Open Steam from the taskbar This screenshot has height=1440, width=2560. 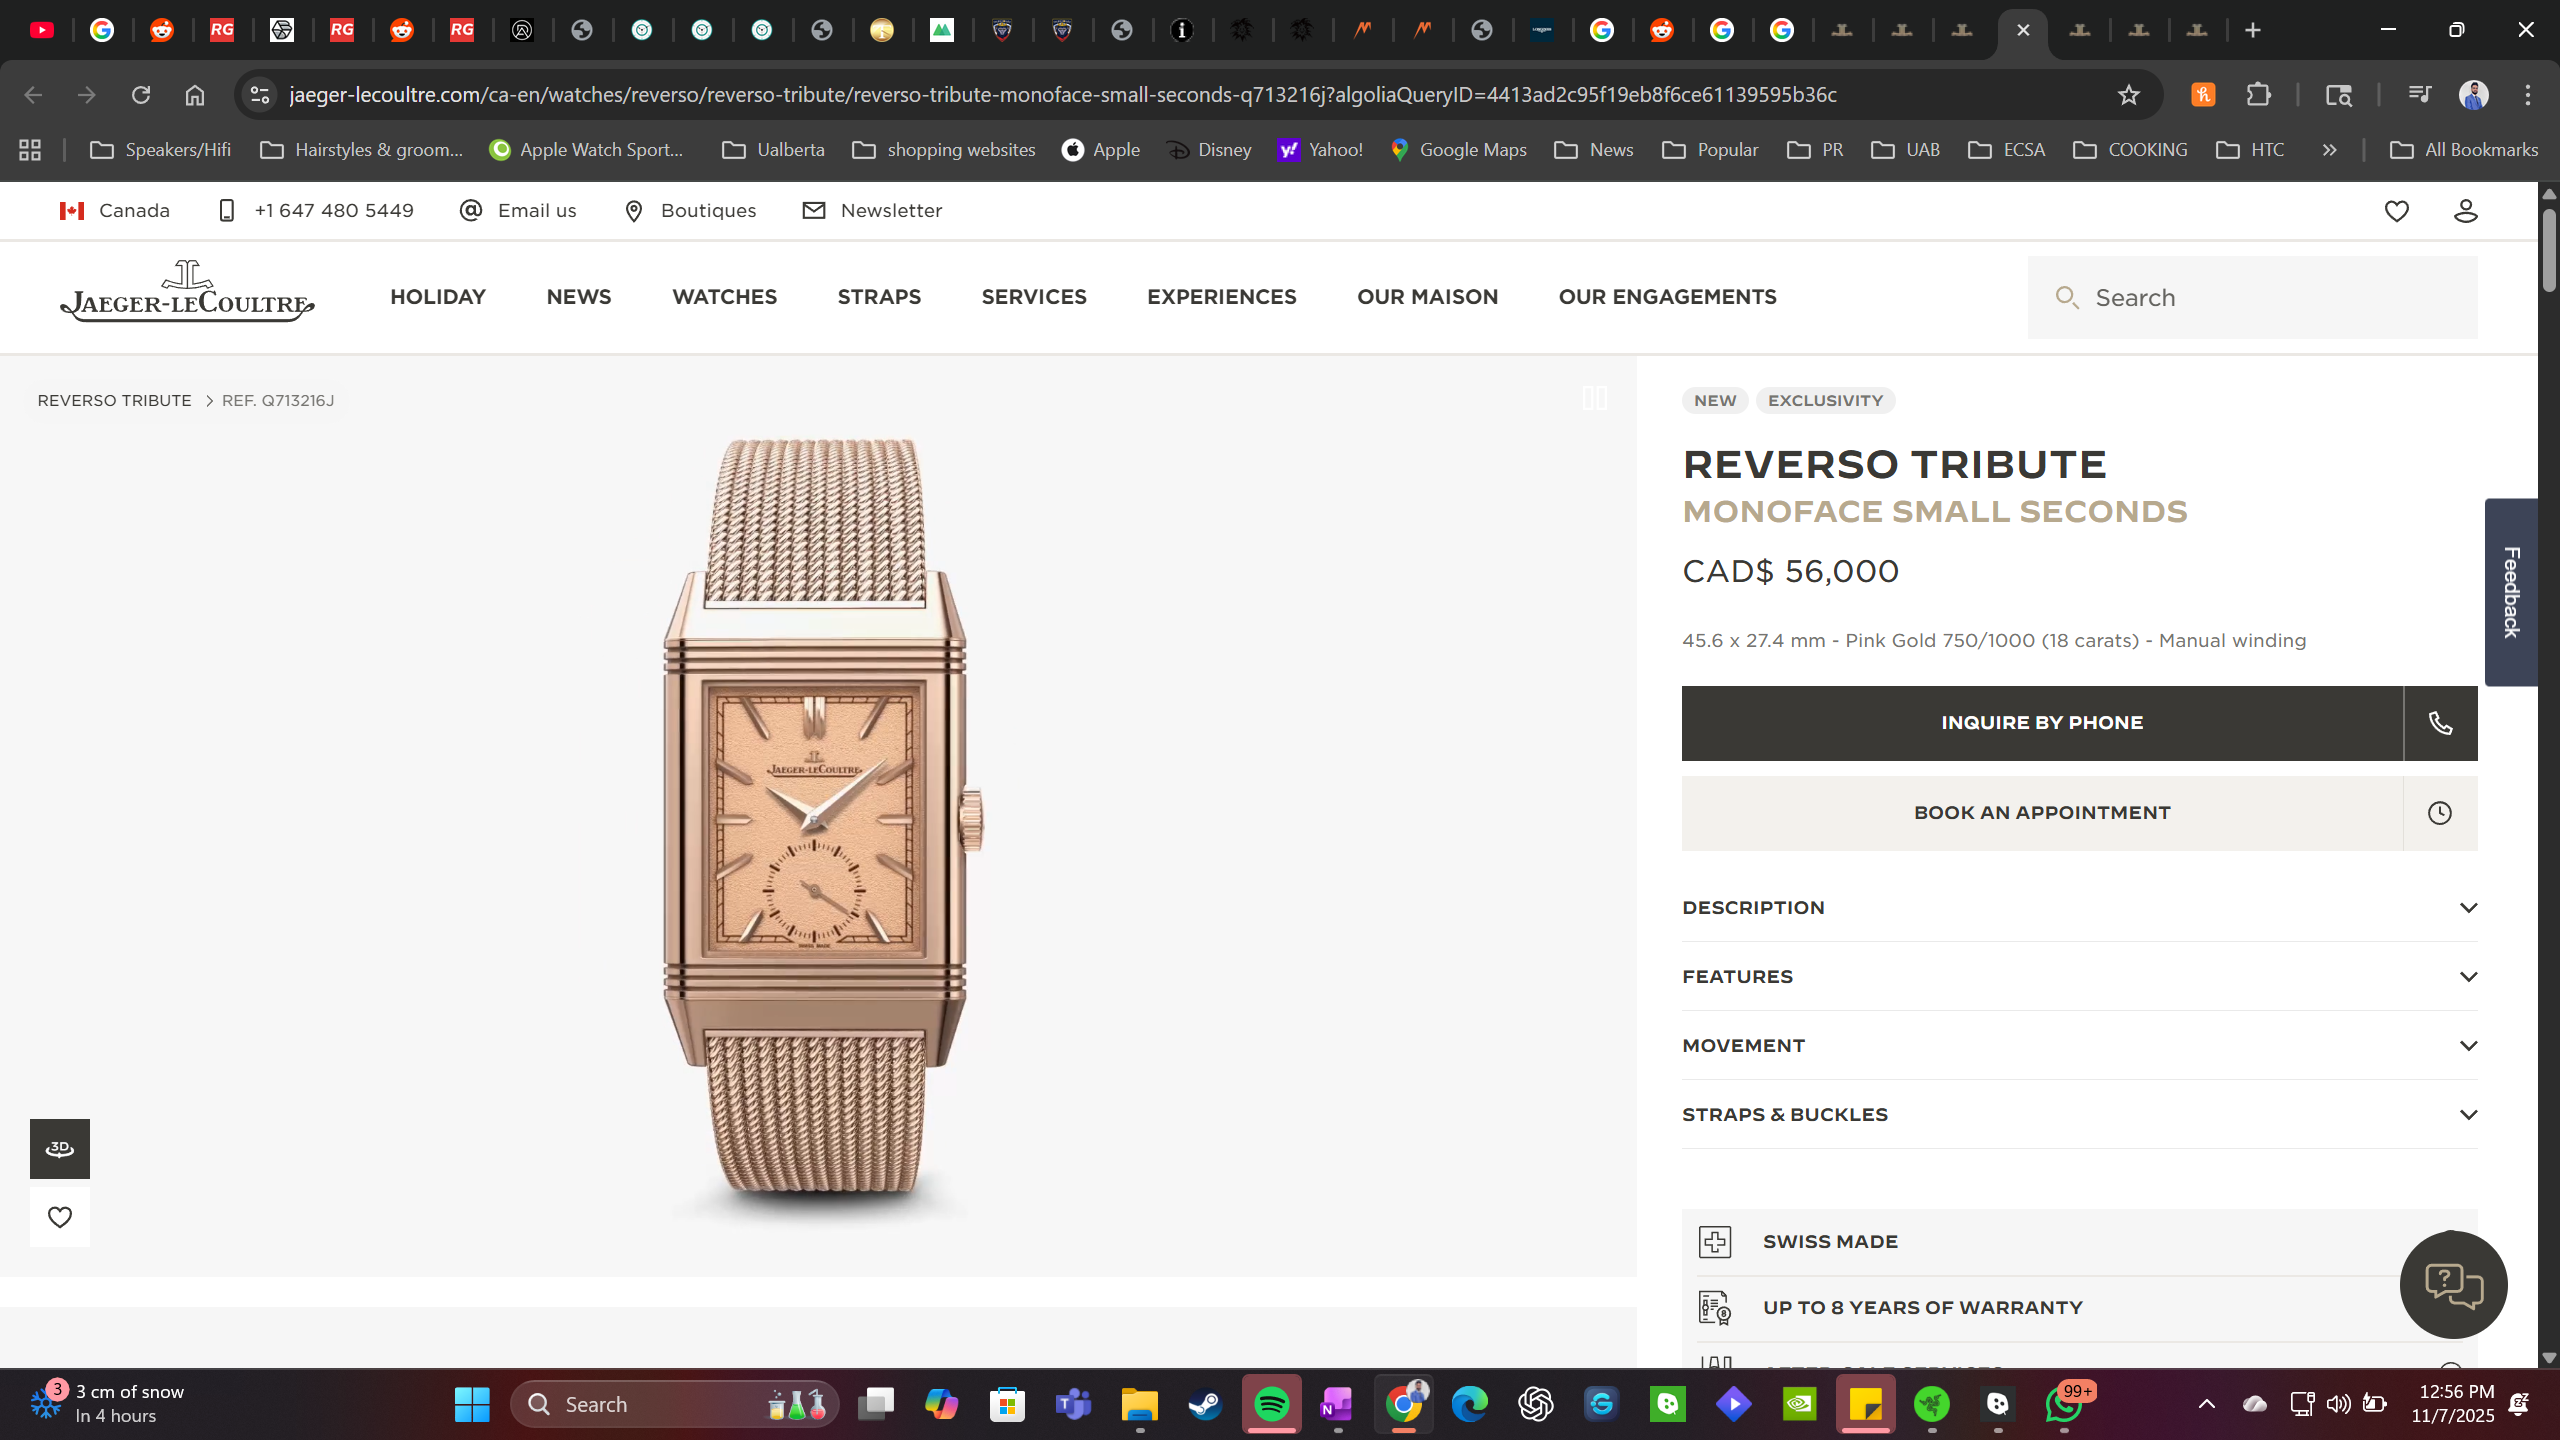(1205, 1404)
